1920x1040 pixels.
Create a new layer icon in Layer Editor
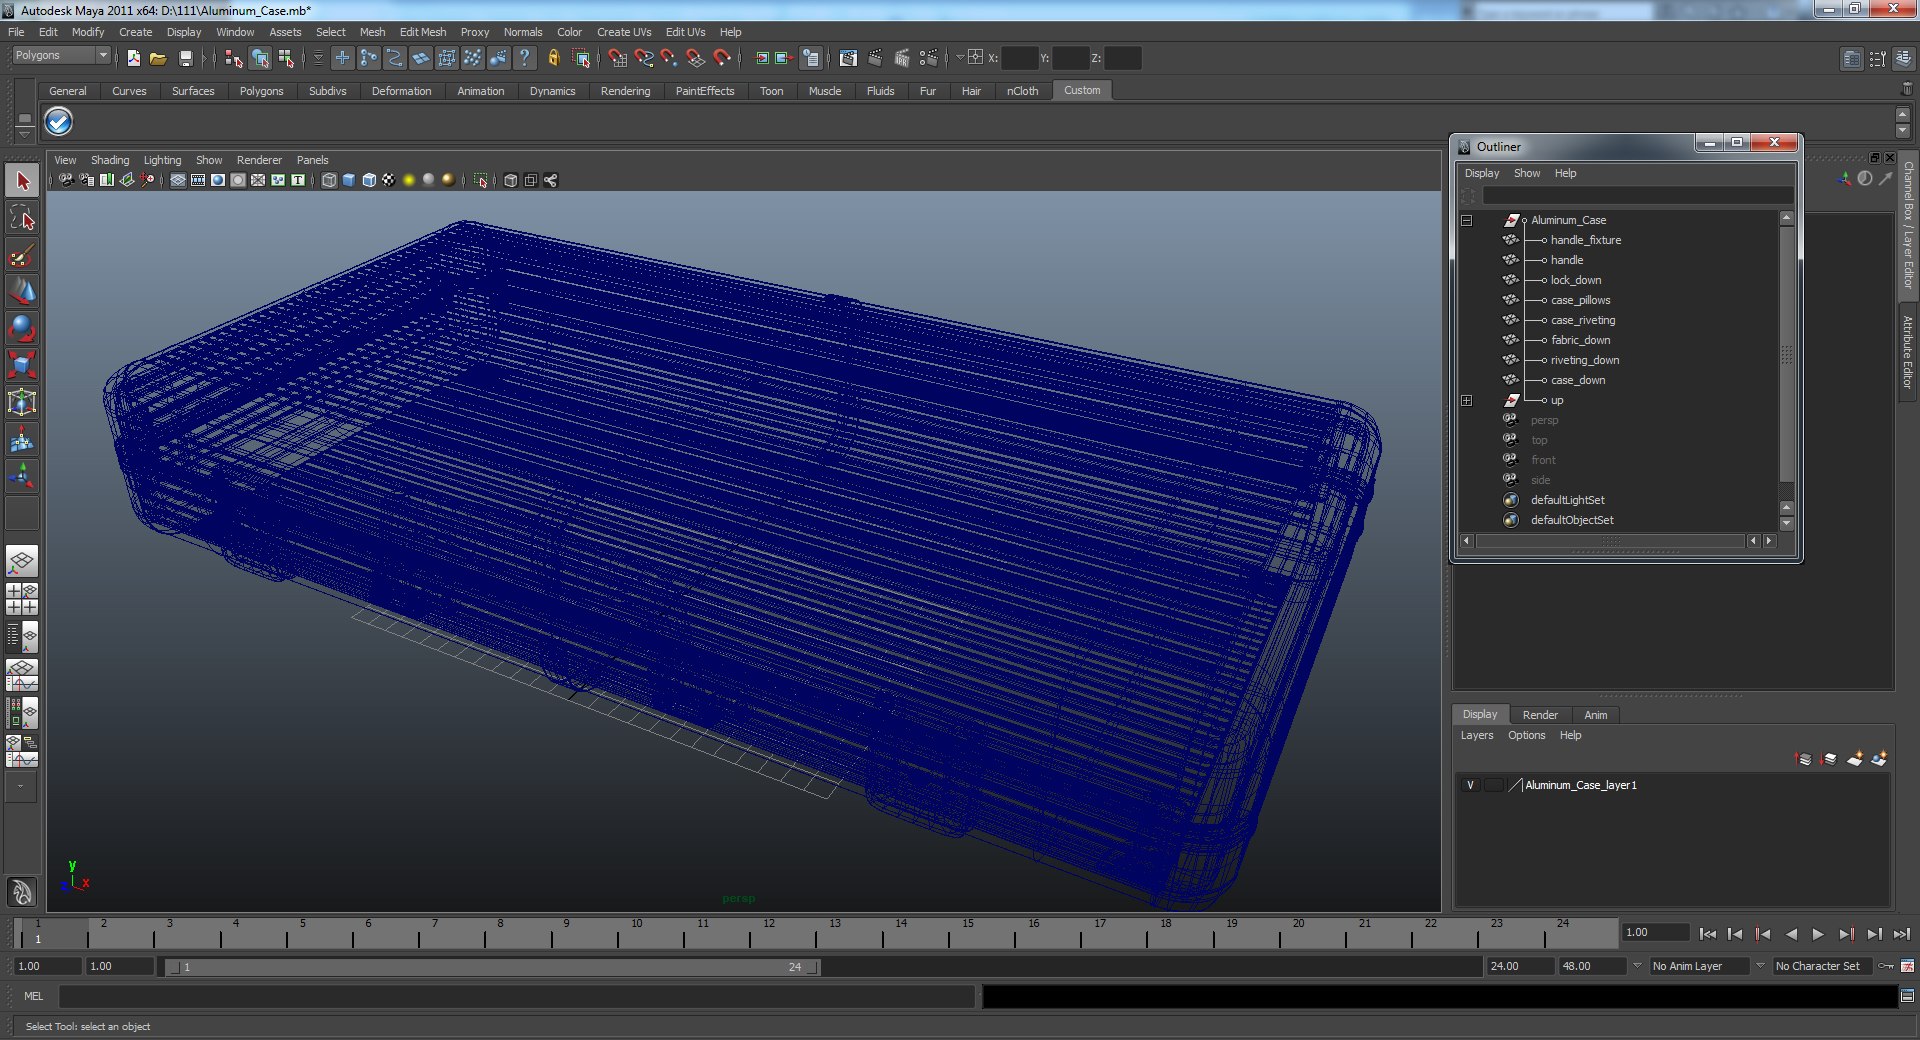(x=1854, y=759)
